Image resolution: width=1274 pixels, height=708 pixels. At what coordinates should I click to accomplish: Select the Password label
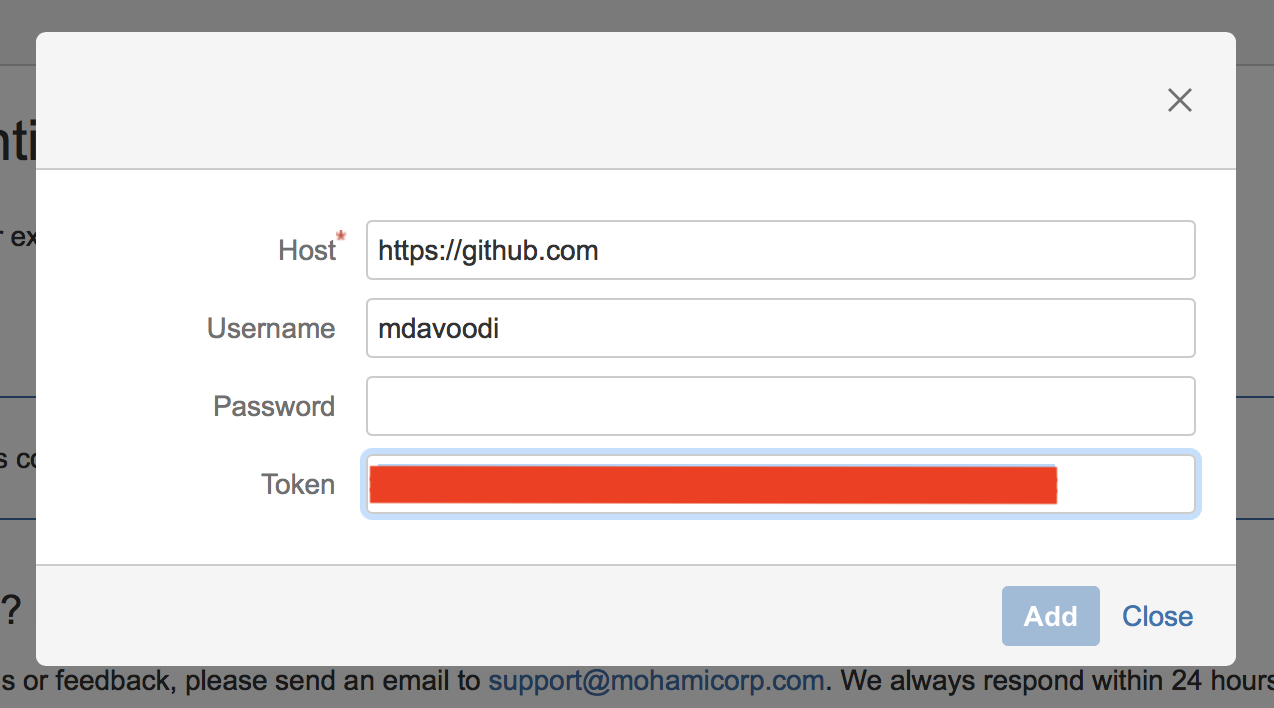coord(274,406)
